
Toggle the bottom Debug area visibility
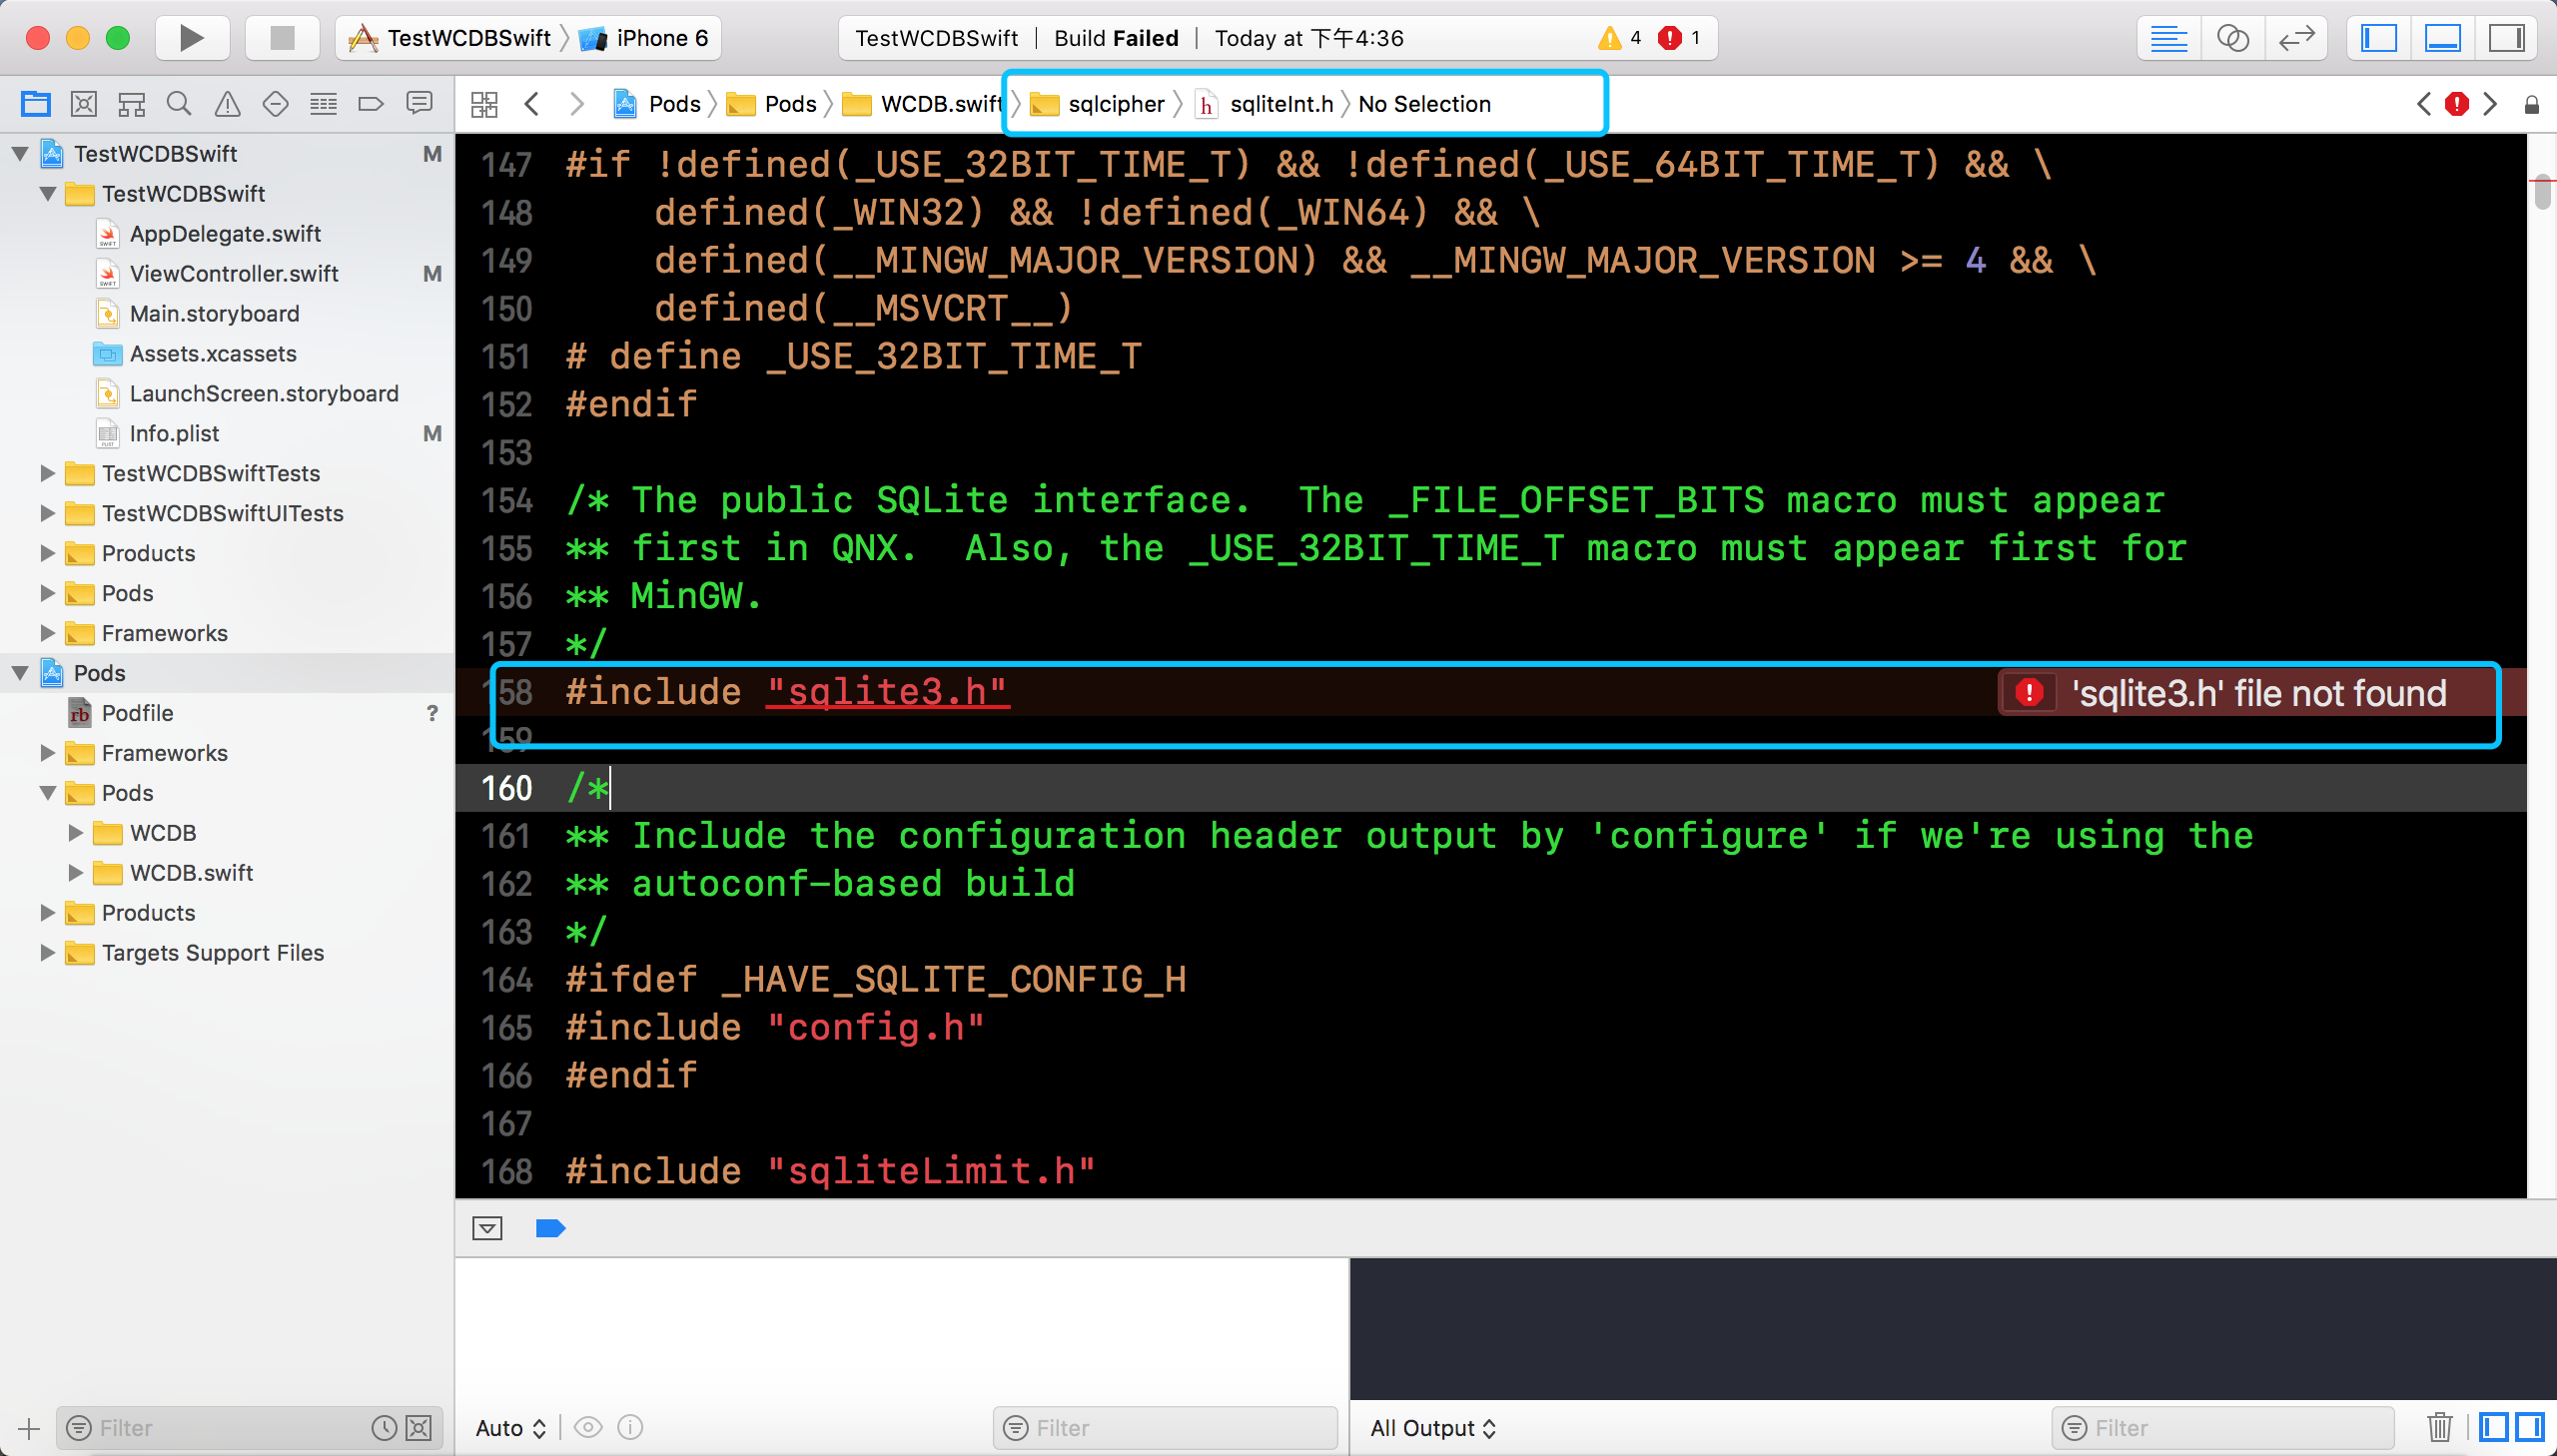coord(2442,38)
